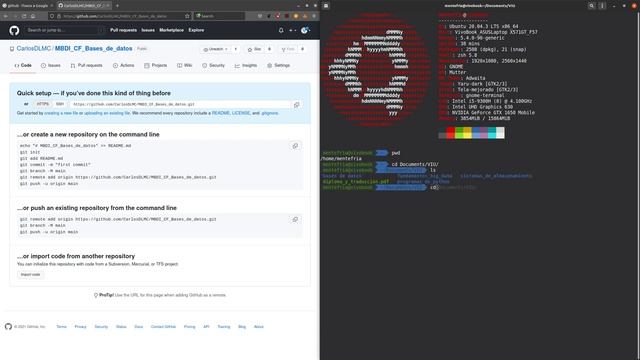Viewport: 640px width, 360px height.
Task: Open a new terminal tab icon
Action: tap(326, 6)
